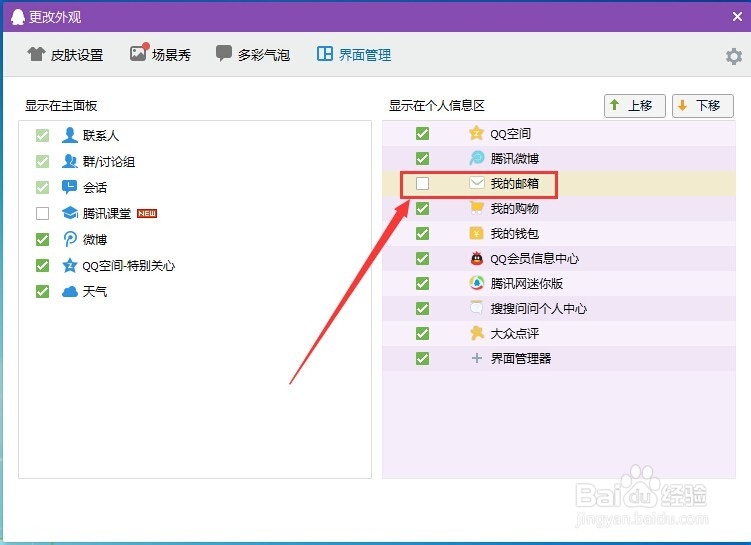Open the 多彩气泡 tab
Viewport: 751px width, 545px height.
point(252,54)
